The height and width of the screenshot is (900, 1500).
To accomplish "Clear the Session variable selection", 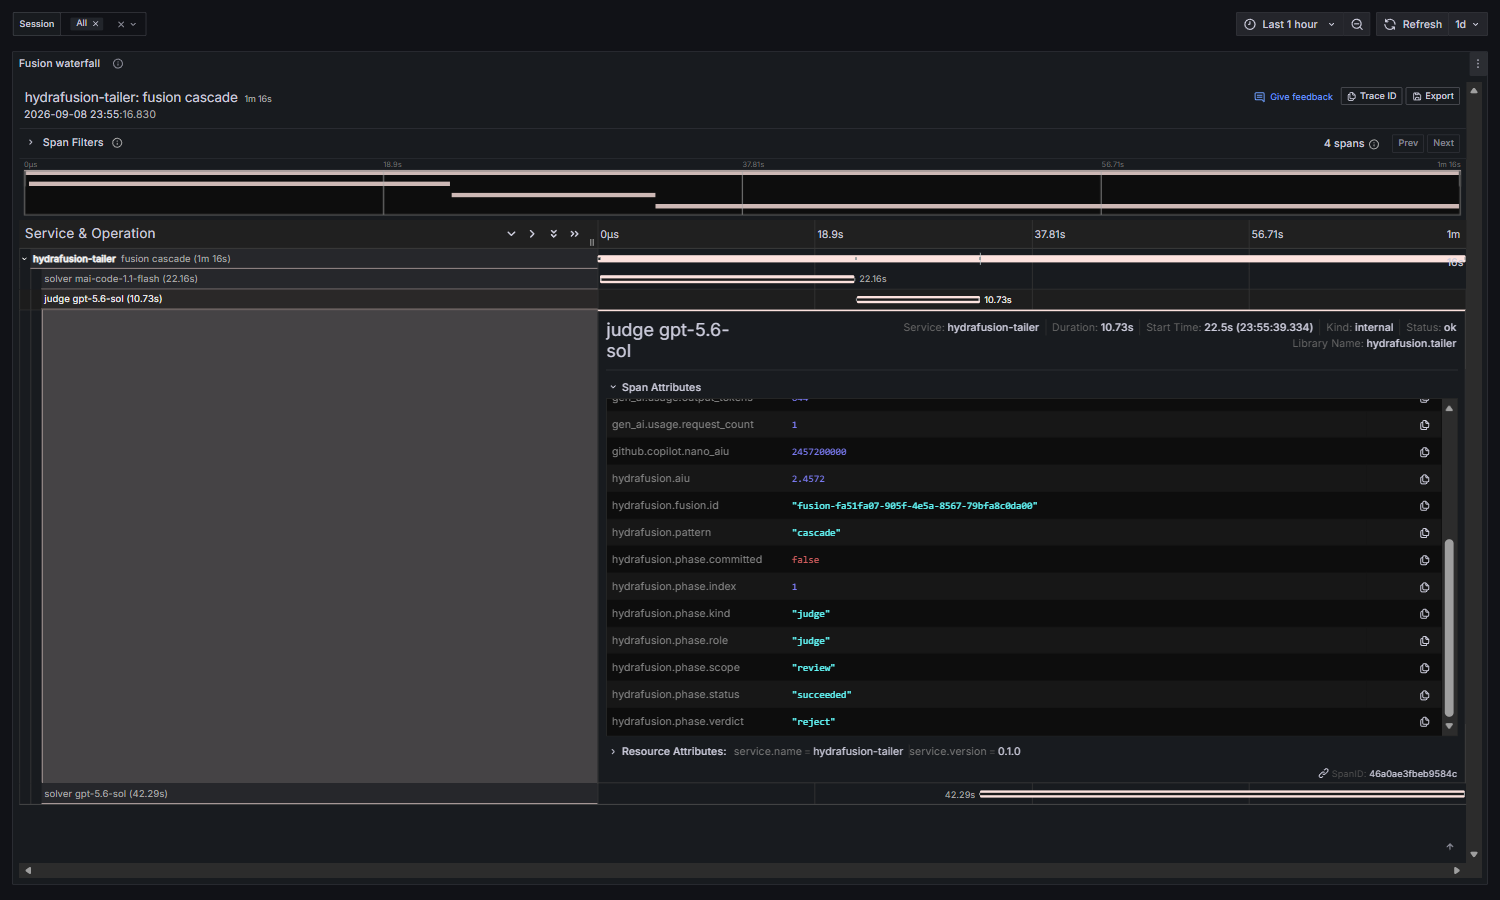I will [121, 24].
